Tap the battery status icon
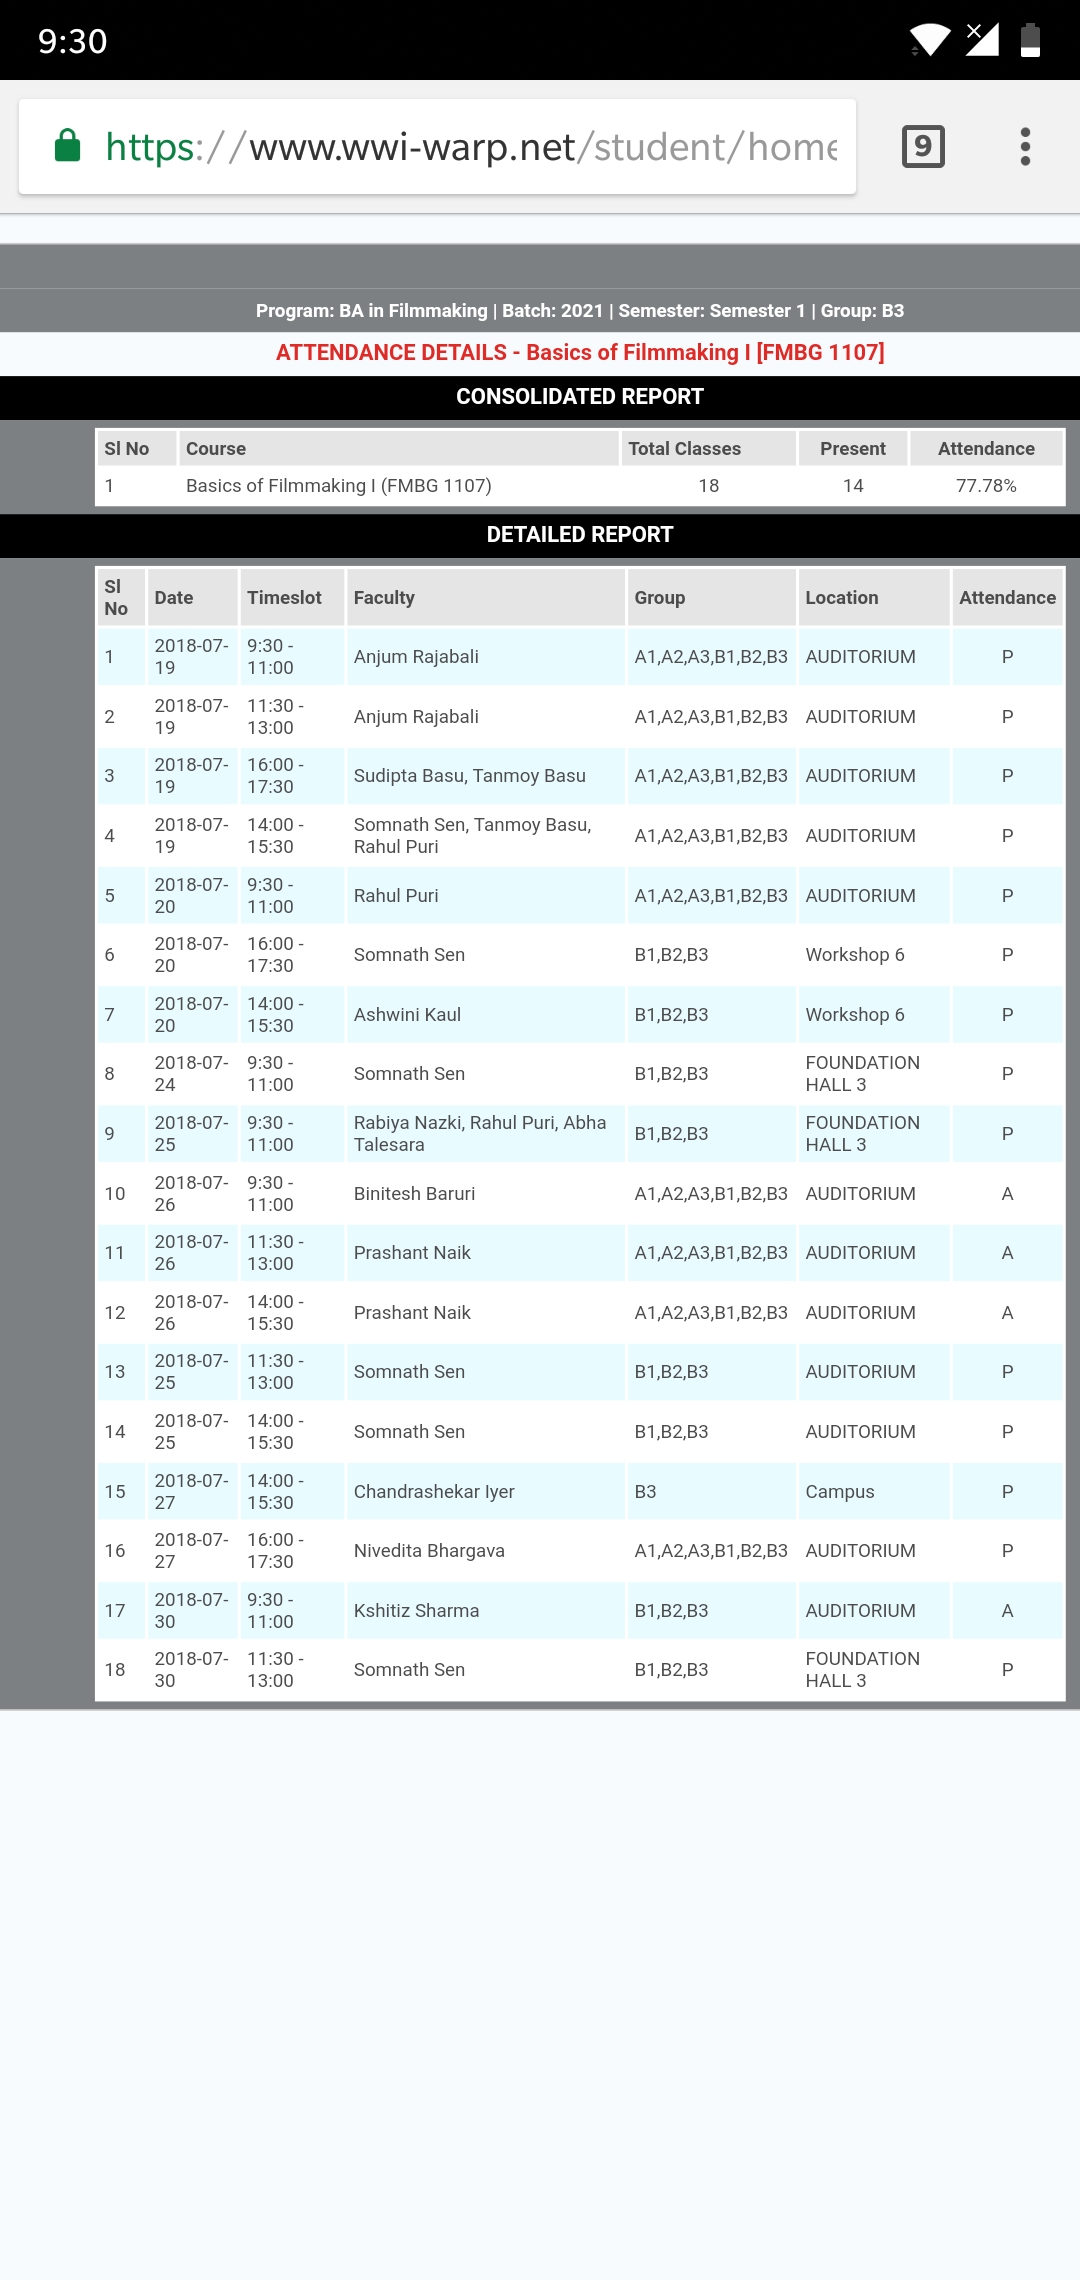Image resolution: width=1080 pixels, height=2280 pixels. [1030, 40]
